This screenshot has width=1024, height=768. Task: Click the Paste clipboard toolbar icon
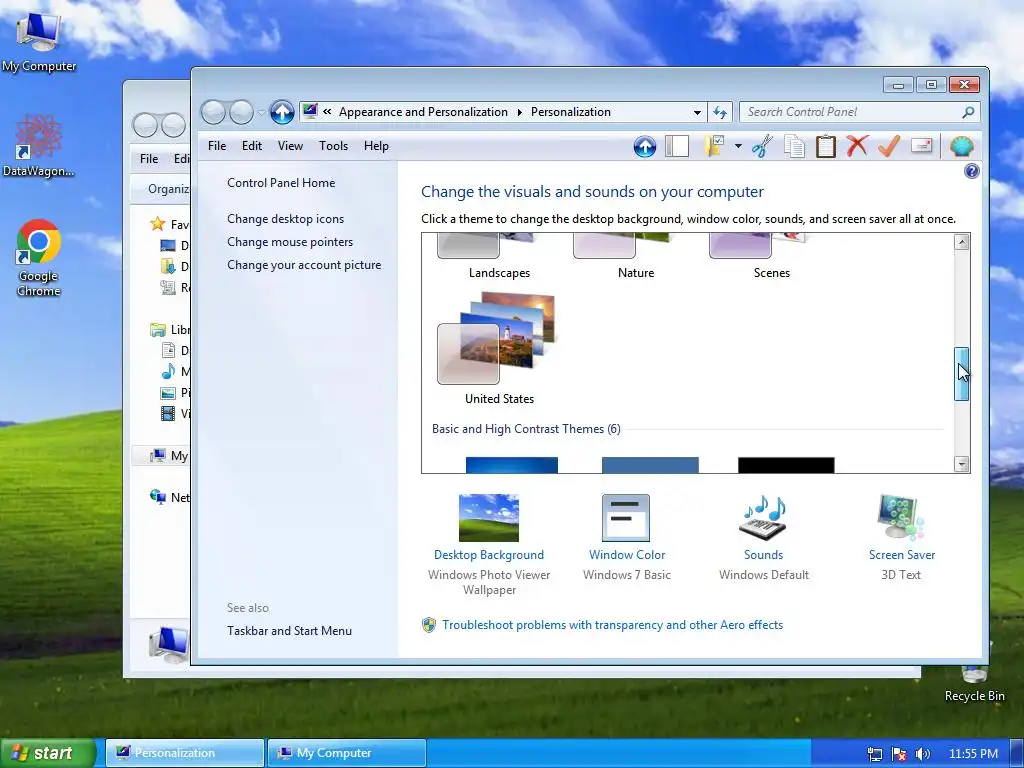point(825,146)
